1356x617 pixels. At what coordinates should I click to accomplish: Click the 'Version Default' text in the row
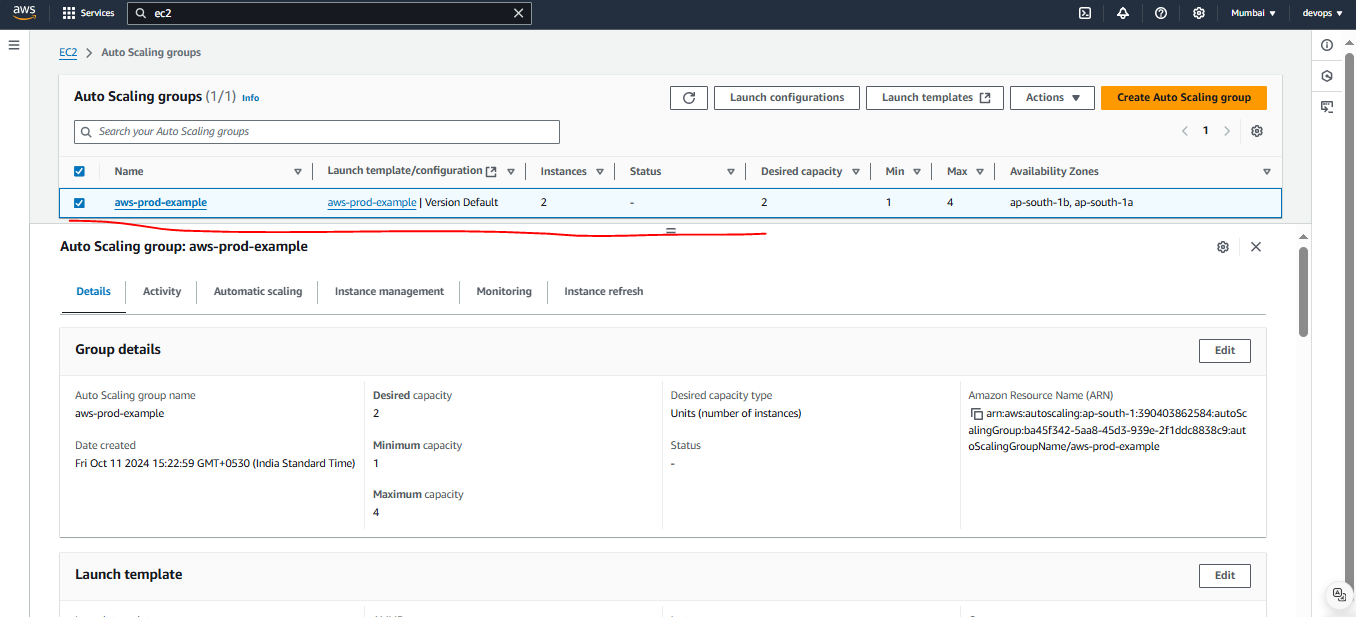[x=462, y=203]
